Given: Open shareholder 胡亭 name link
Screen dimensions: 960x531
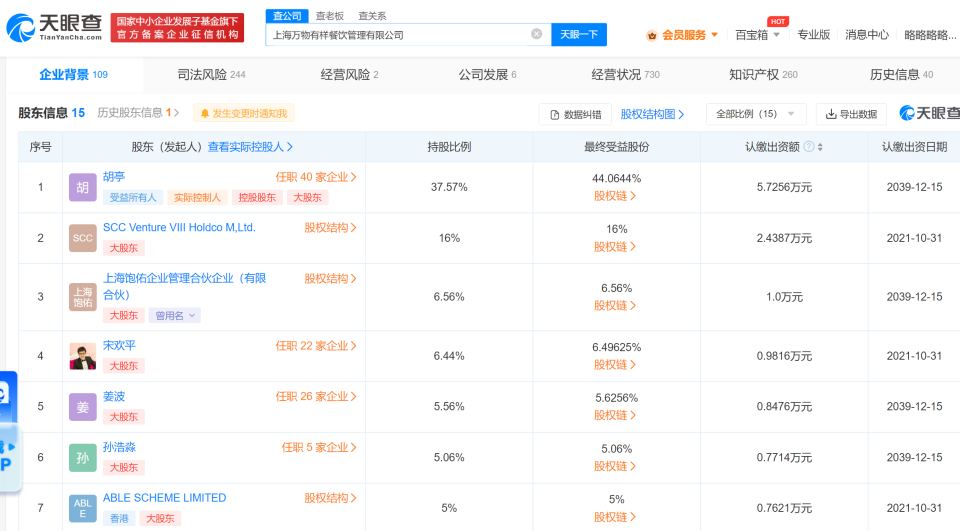Looking at the screenshot, I should point(114,177).
